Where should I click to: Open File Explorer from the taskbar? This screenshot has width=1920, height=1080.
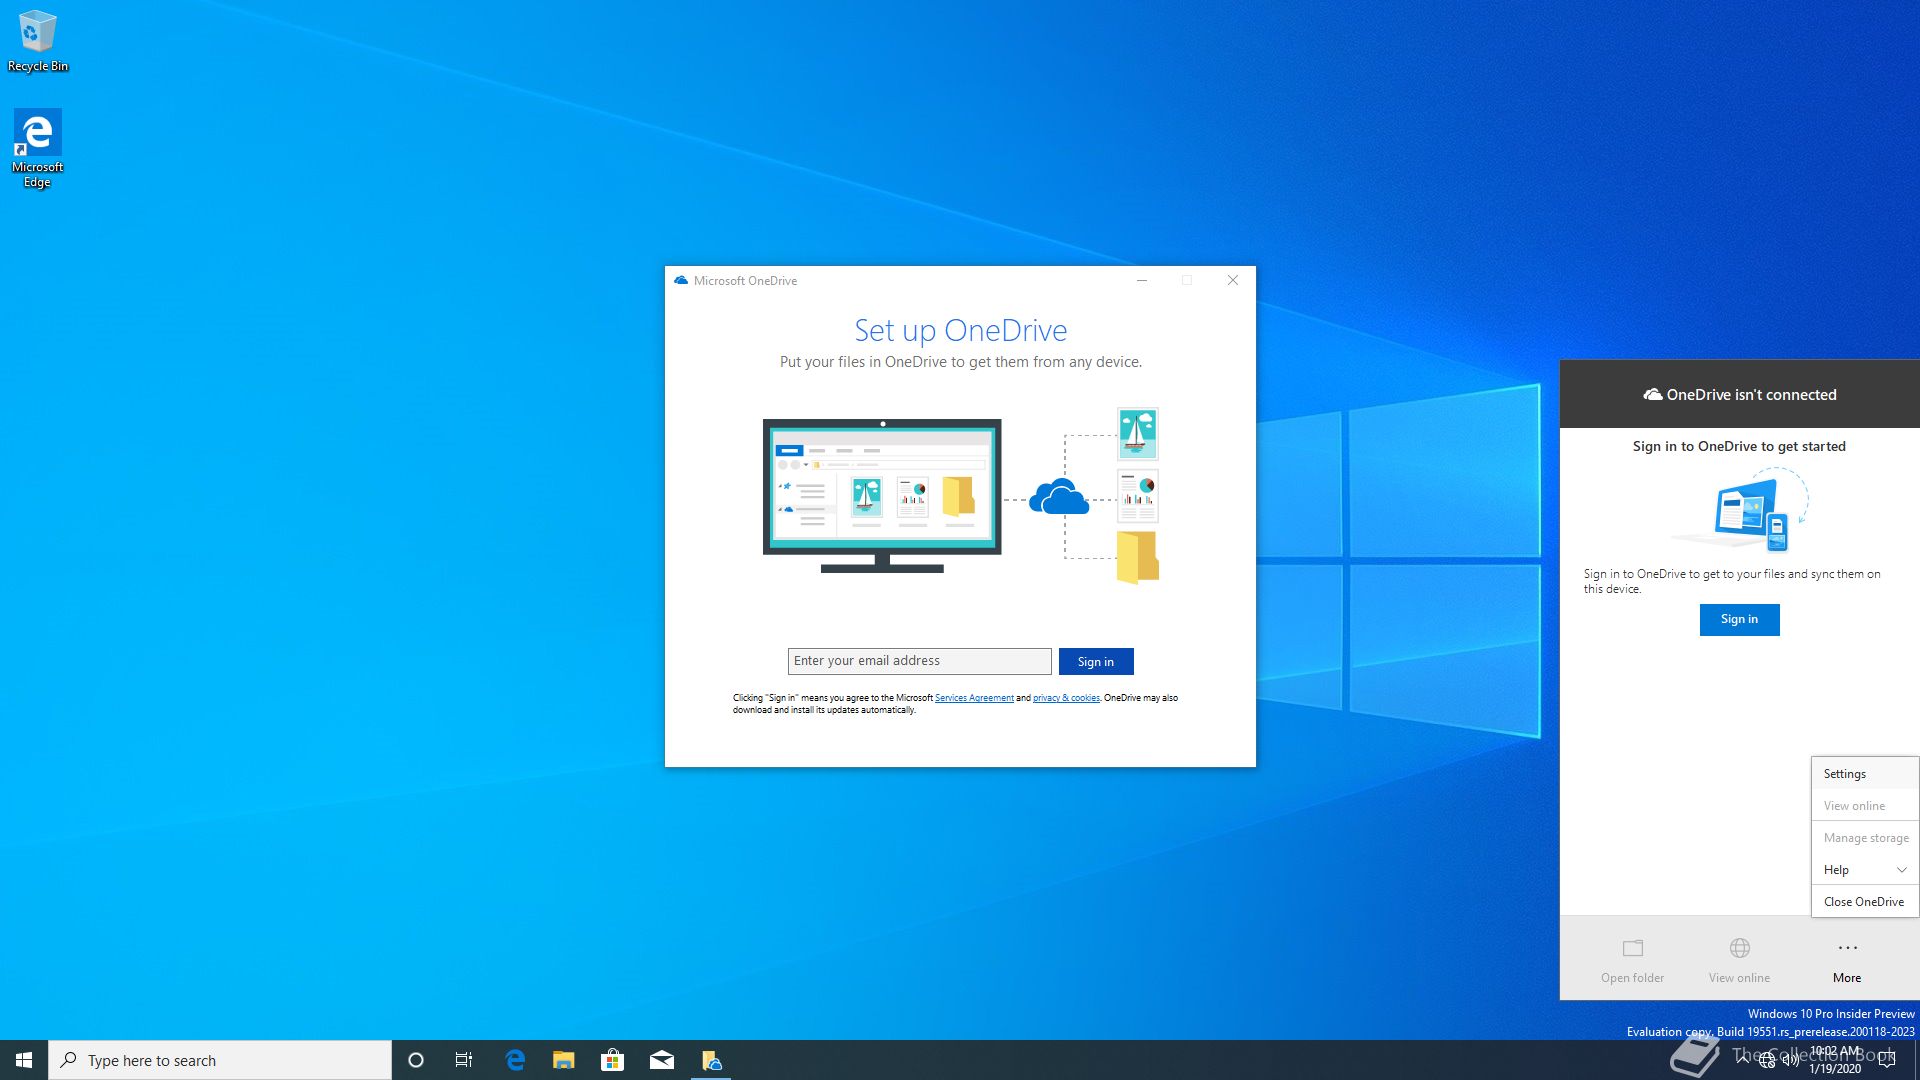pos(564,1060)
